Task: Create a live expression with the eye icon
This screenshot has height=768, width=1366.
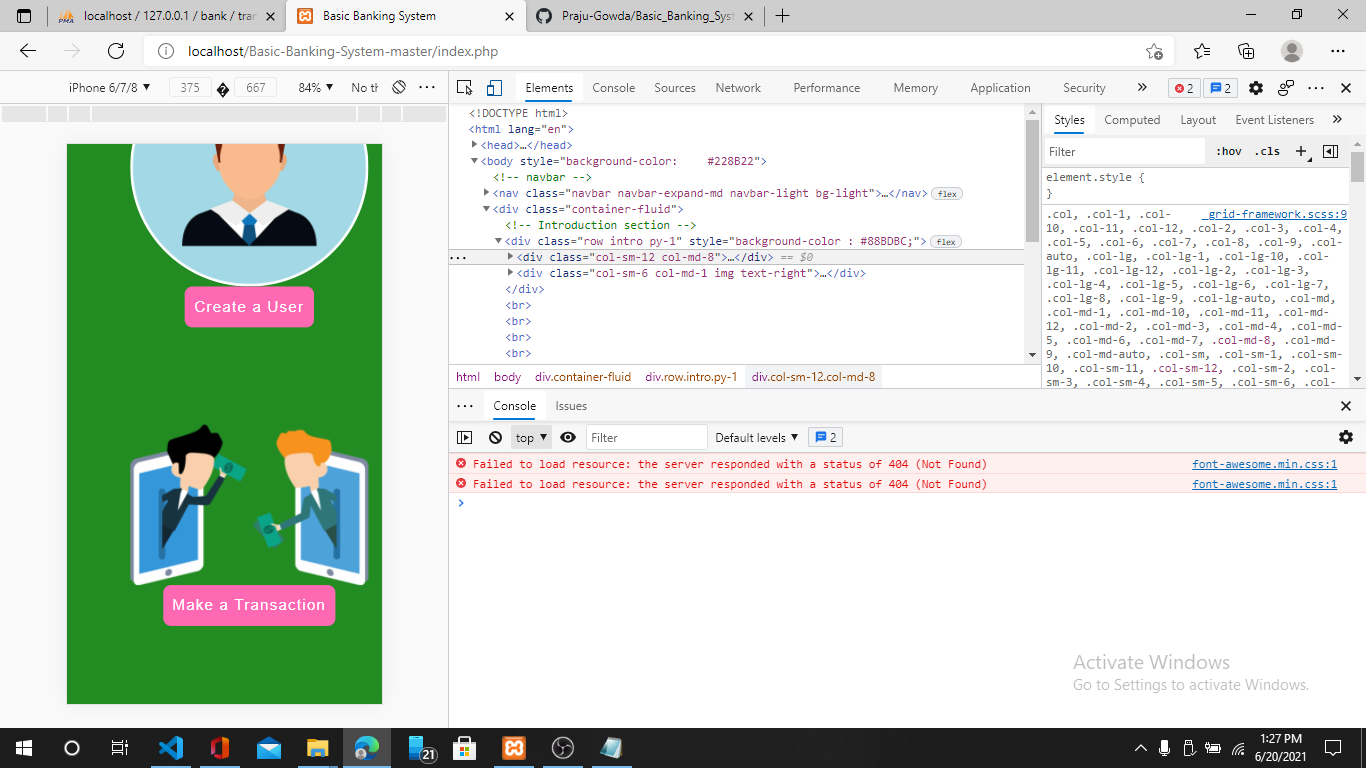Action: (x=567, y=437)
